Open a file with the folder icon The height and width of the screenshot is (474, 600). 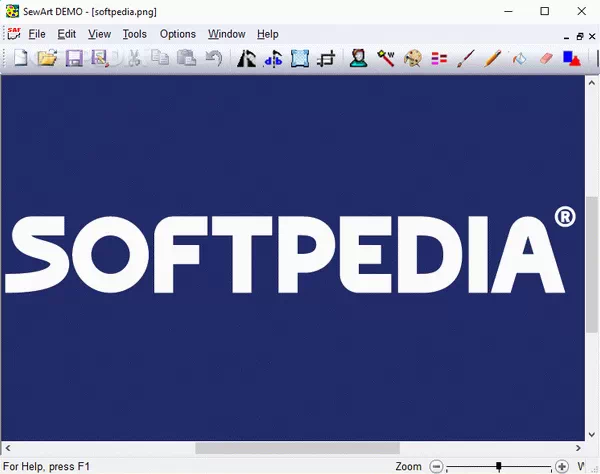47,59
